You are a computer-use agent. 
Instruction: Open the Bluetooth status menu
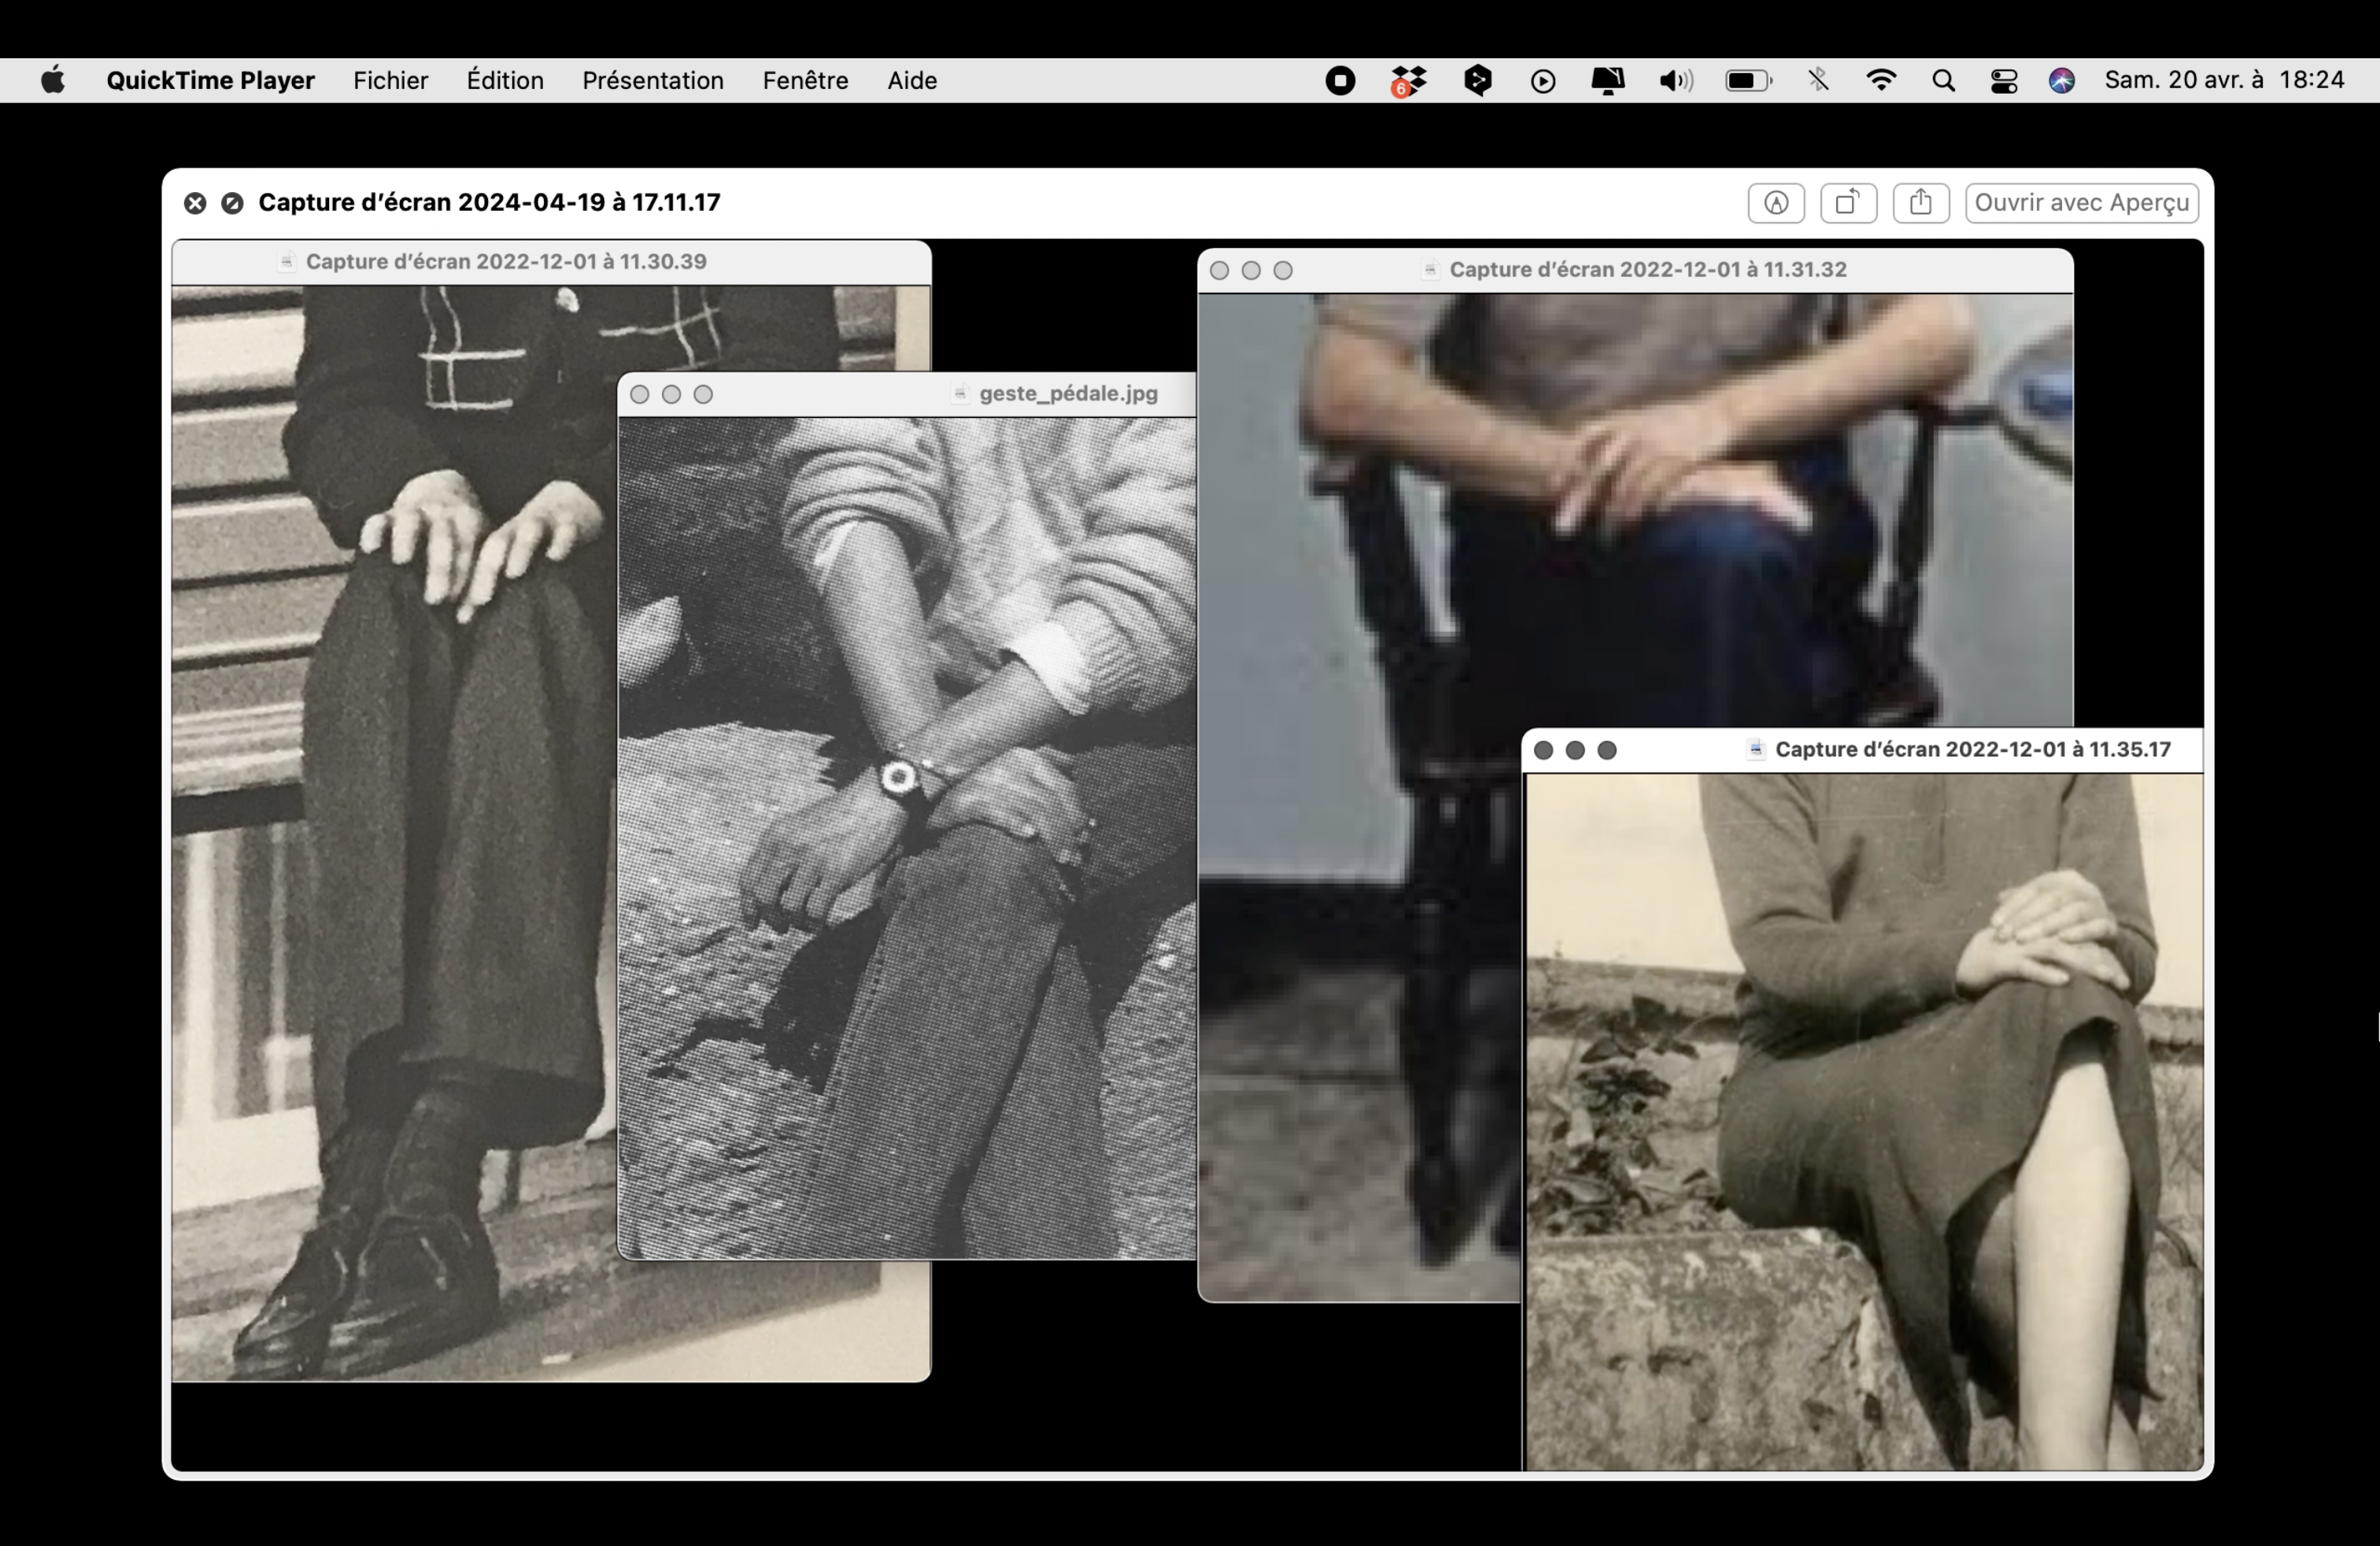pyautogui.click(x=1818, y=80)
